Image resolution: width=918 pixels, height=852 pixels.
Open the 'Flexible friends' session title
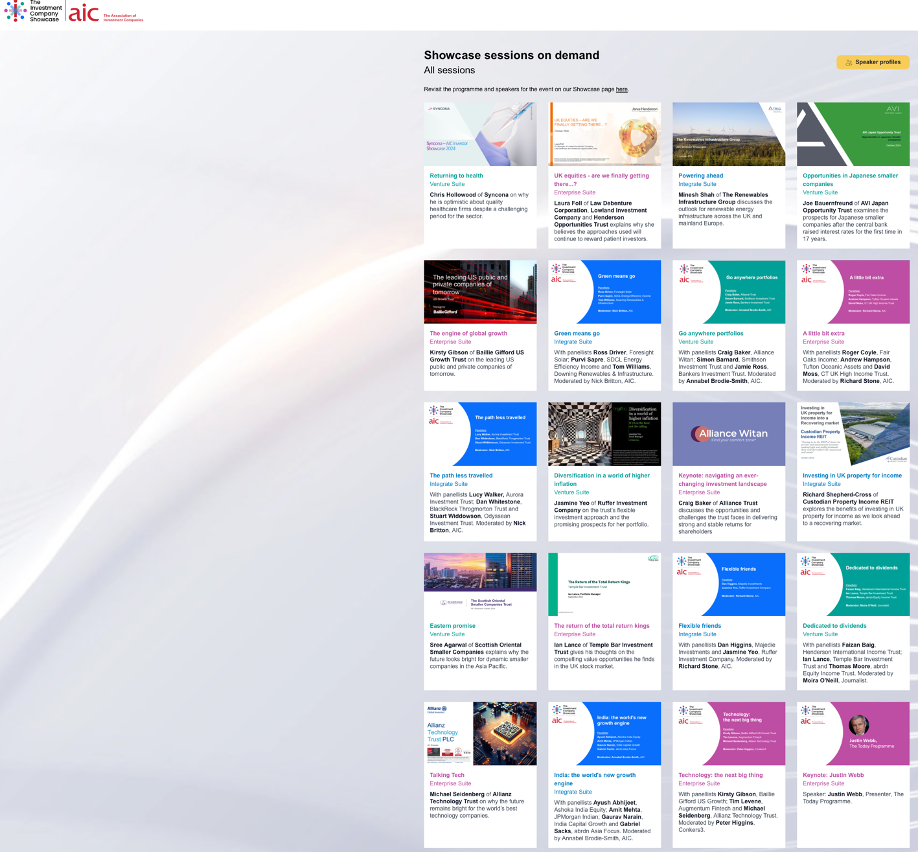700,626
